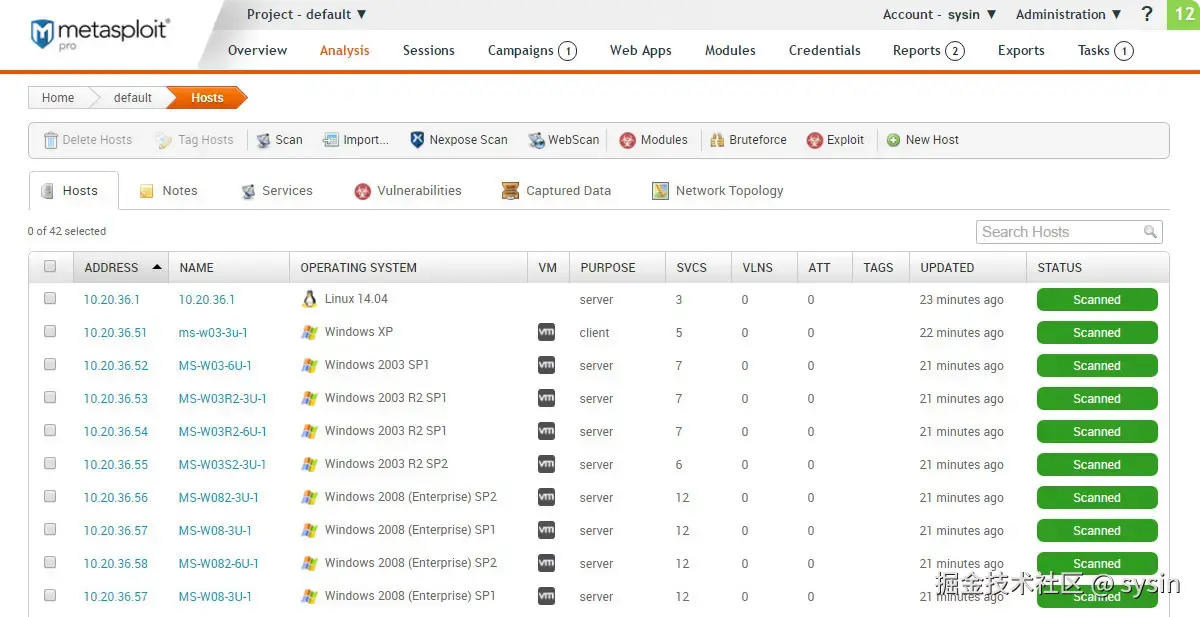Click Scanned status for ms-w03-3u-1

pos(1097,332)
